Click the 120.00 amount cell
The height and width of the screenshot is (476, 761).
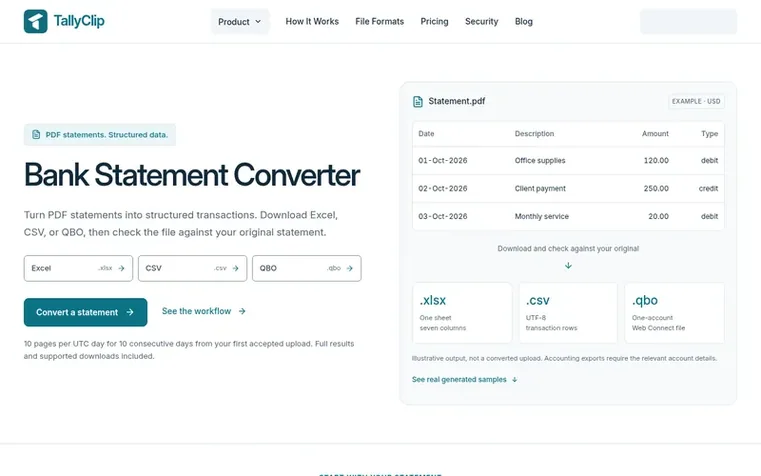coord(656,161)
